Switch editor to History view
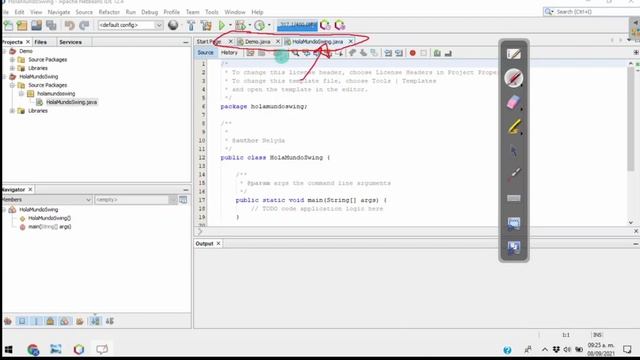 [229, 53]
